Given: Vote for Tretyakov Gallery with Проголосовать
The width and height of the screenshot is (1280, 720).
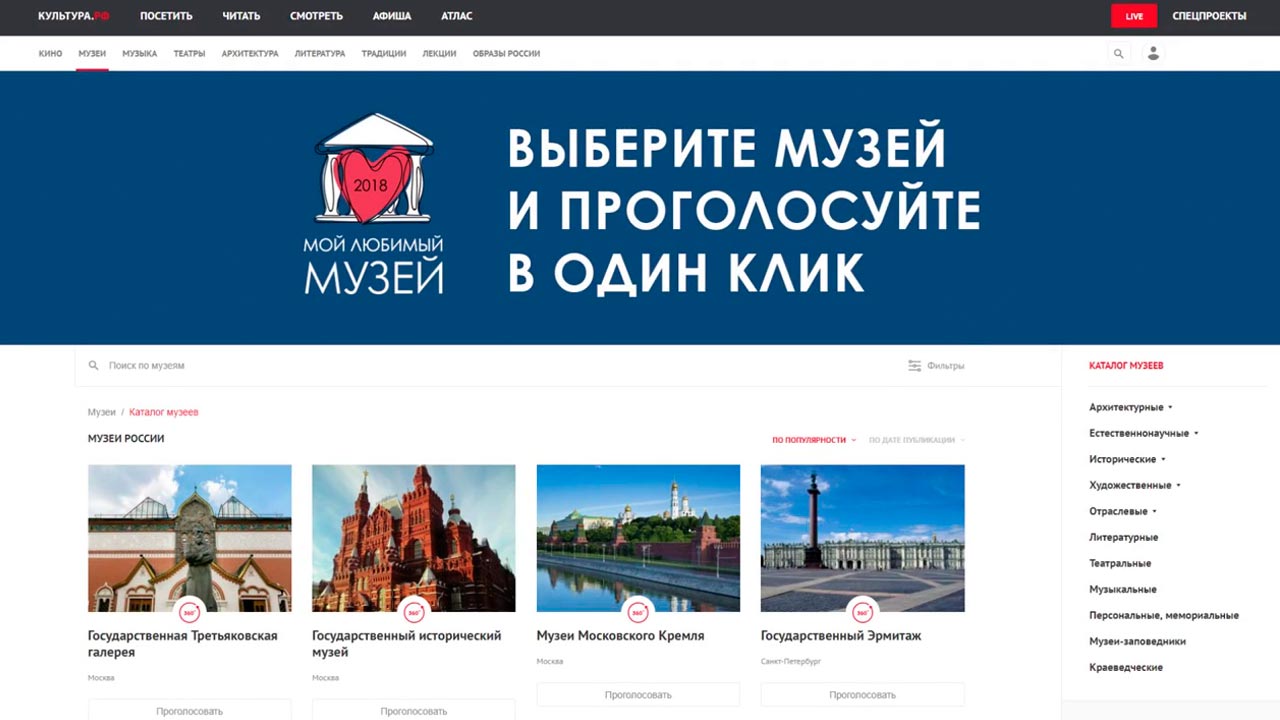Looking at the screenshot, I should click(x=190, y=710).
